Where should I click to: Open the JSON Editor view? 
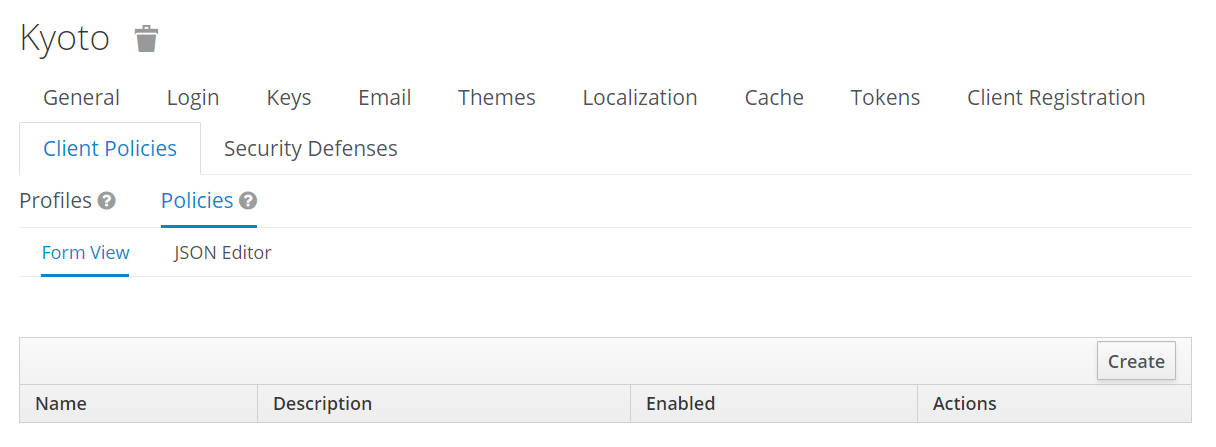pyautogui.click(x=223, y=252)
